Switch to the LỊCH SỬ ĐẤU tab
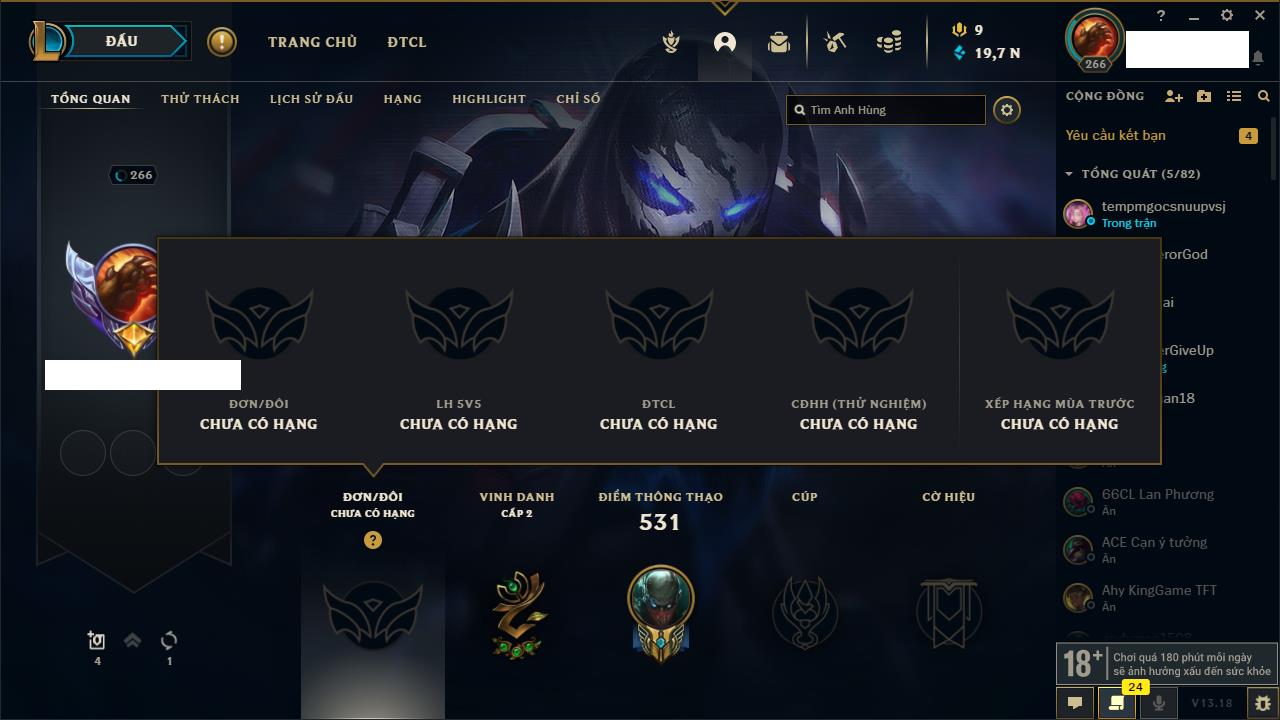1280x720 pixels. [311, 99]
